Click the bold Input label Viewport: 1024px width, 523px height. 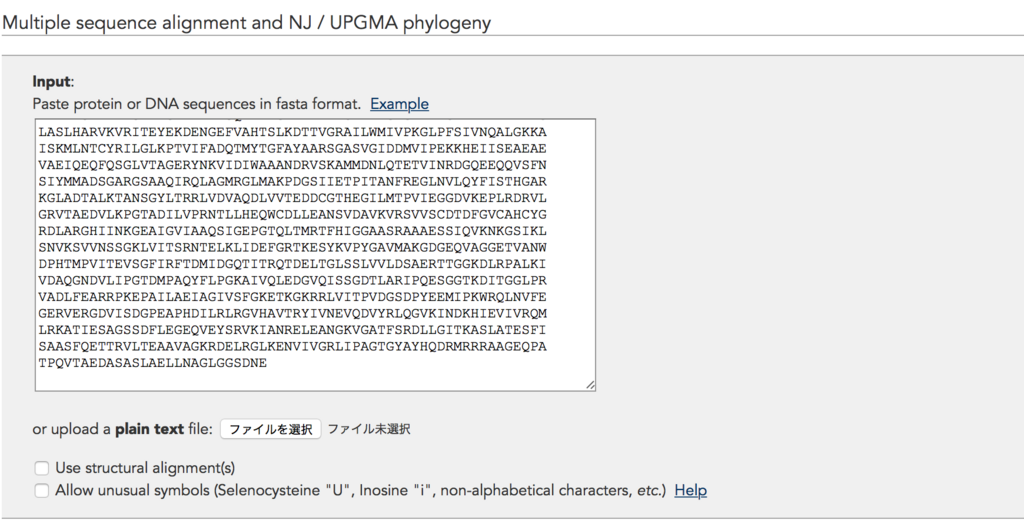pos(51,82)
